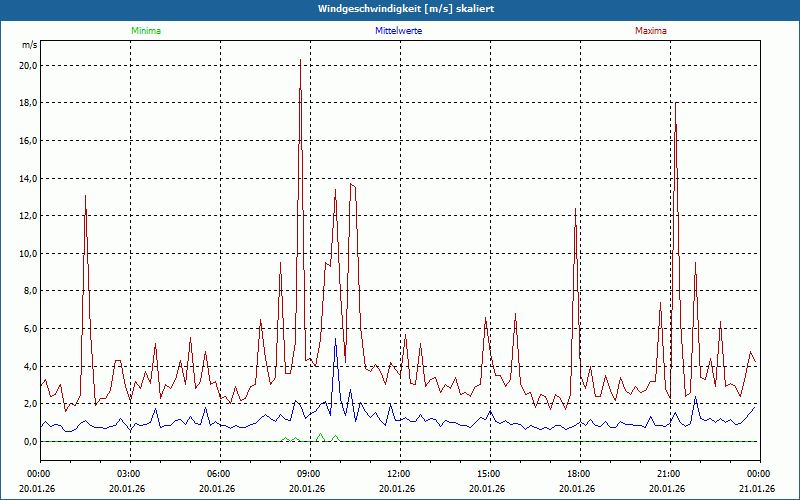Viewport: 800px width, 500px height.
Task: Click the 15:00 time axis label
Action: click(488, 474)
